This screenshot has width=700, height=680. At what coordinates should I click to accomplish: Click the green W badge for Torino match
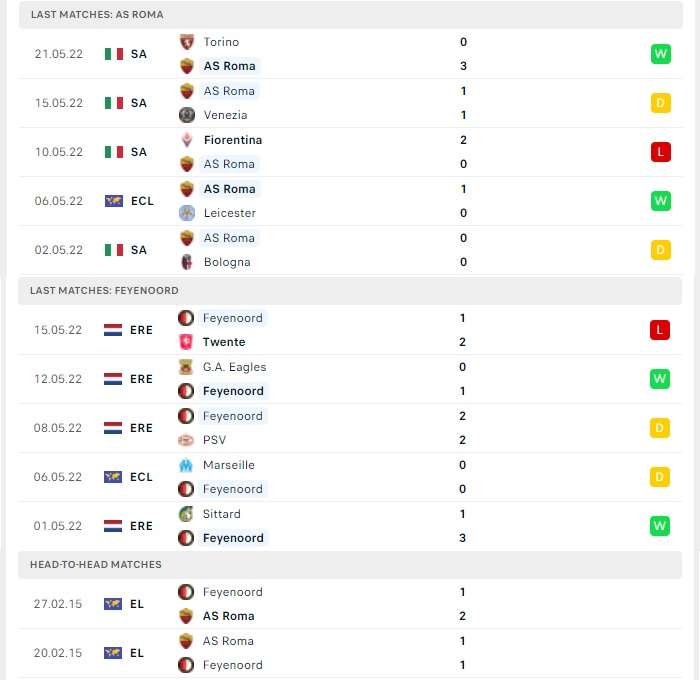[661, 54]
